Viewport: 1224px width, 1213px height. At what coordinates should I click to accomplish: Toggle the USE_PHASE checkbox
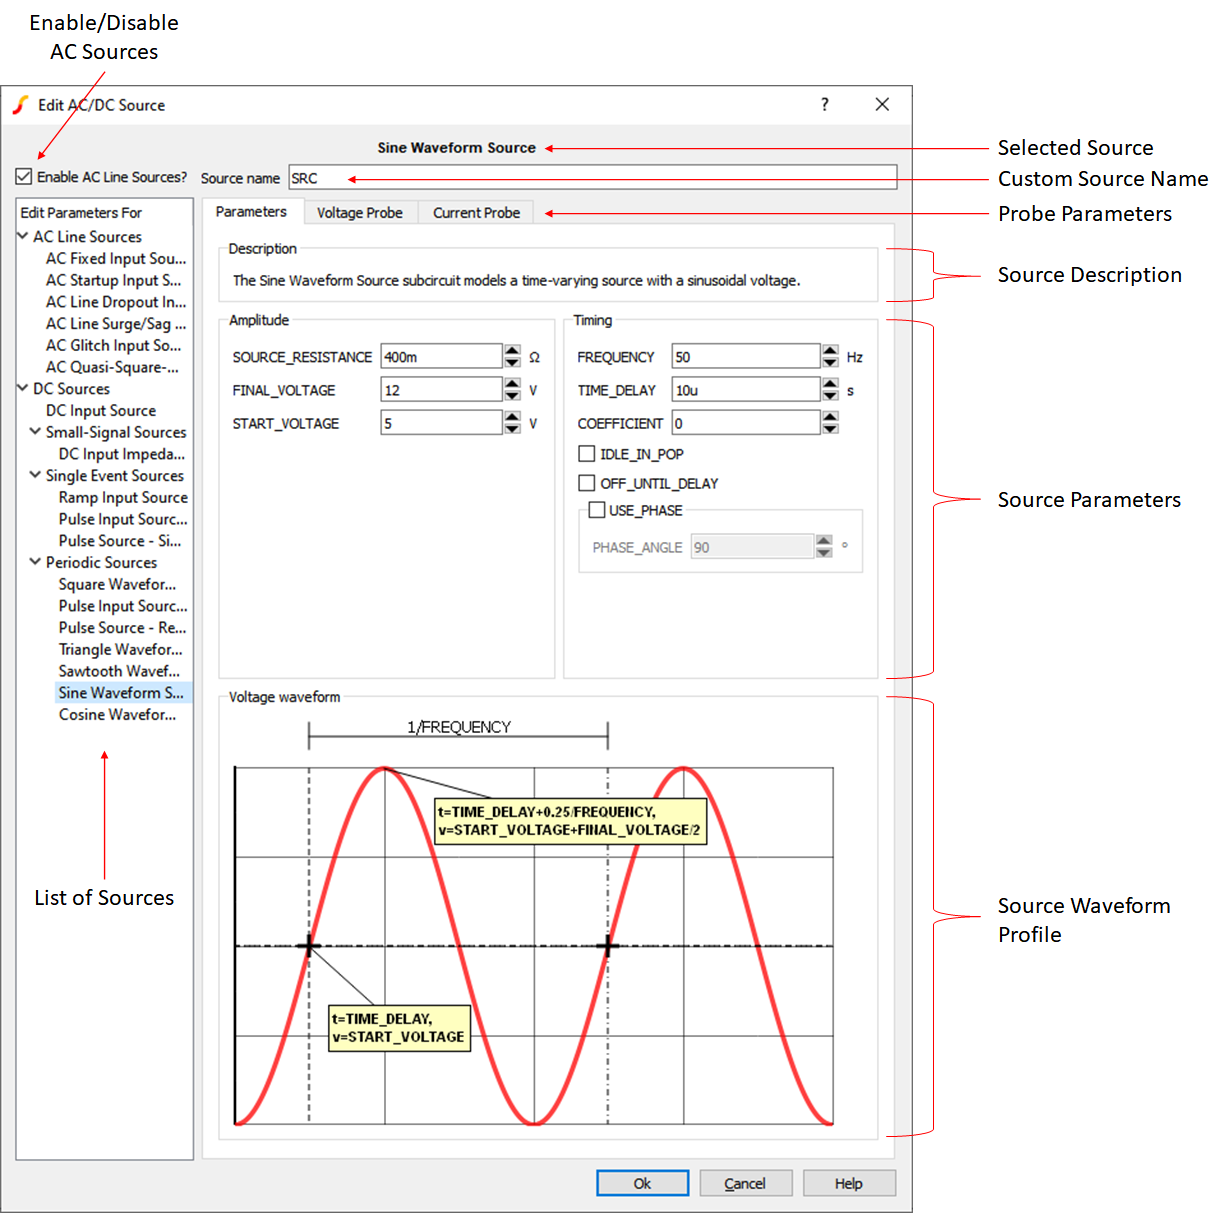click(x=597, y=510)
